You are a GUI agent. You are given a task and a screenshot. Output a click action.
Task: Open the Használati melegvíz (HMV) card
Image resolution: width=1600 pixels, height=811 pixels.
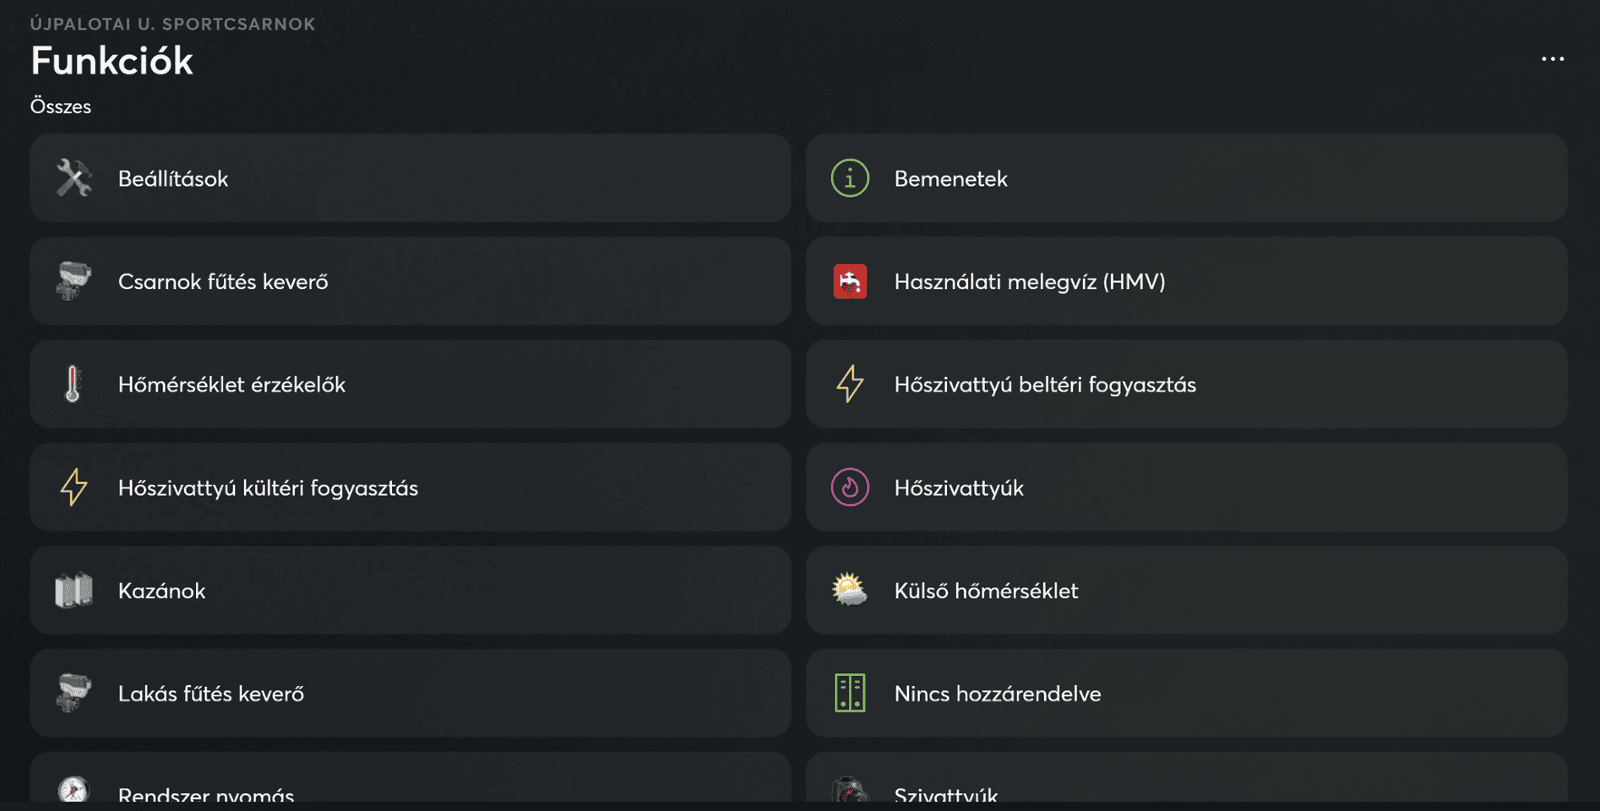tap(1186, 281)
